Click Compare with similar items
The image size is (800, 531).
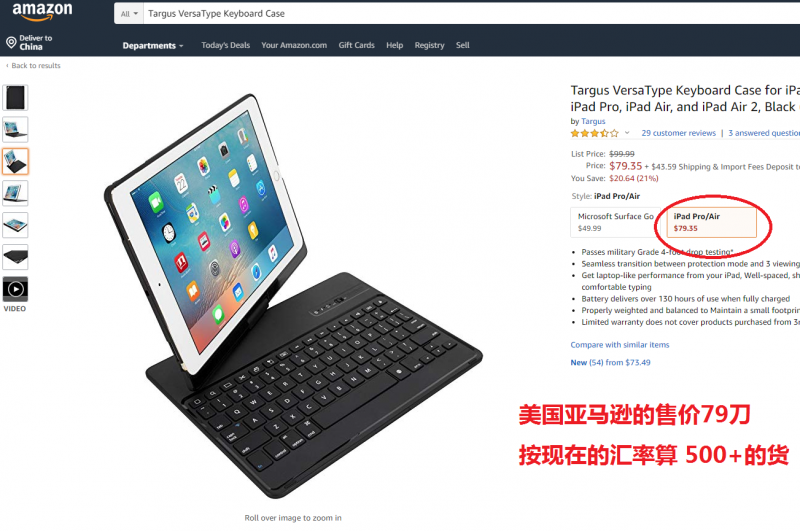coord(620,345)
